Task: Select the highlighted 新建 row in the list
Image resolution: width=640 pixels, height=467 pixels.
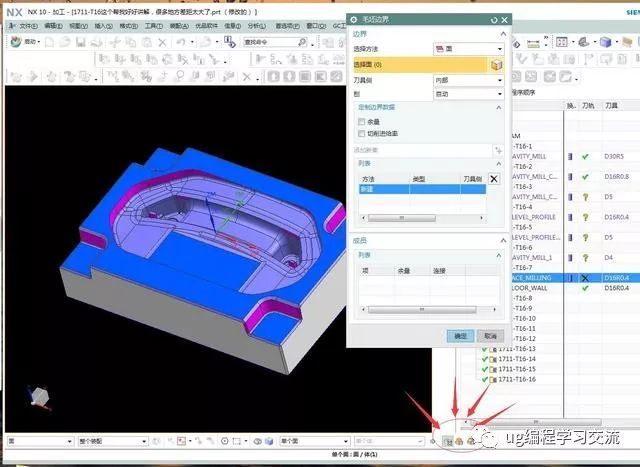Action: point(422,189)
